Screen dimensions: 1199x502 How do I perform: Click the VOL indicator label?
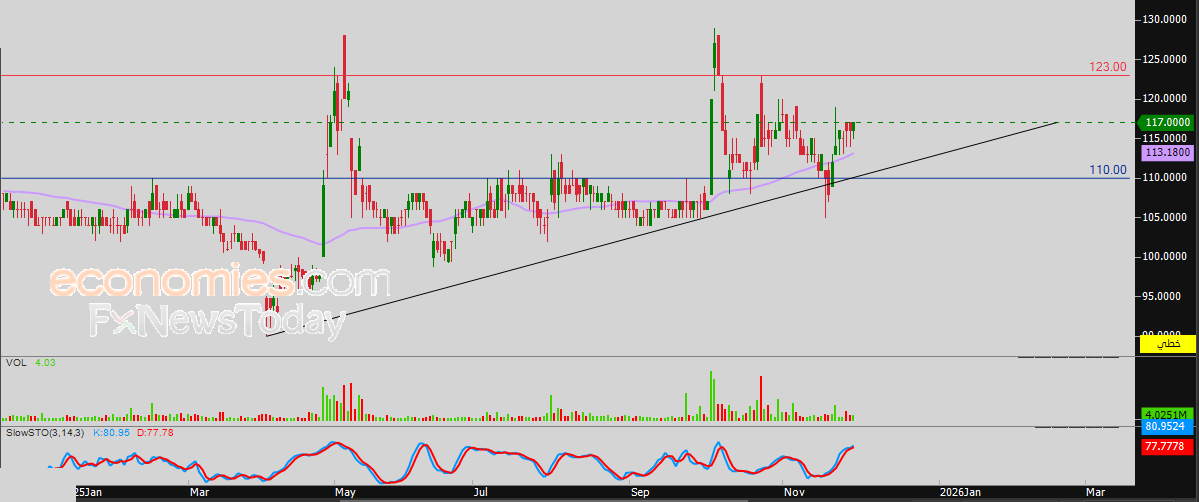pos(14,363)
